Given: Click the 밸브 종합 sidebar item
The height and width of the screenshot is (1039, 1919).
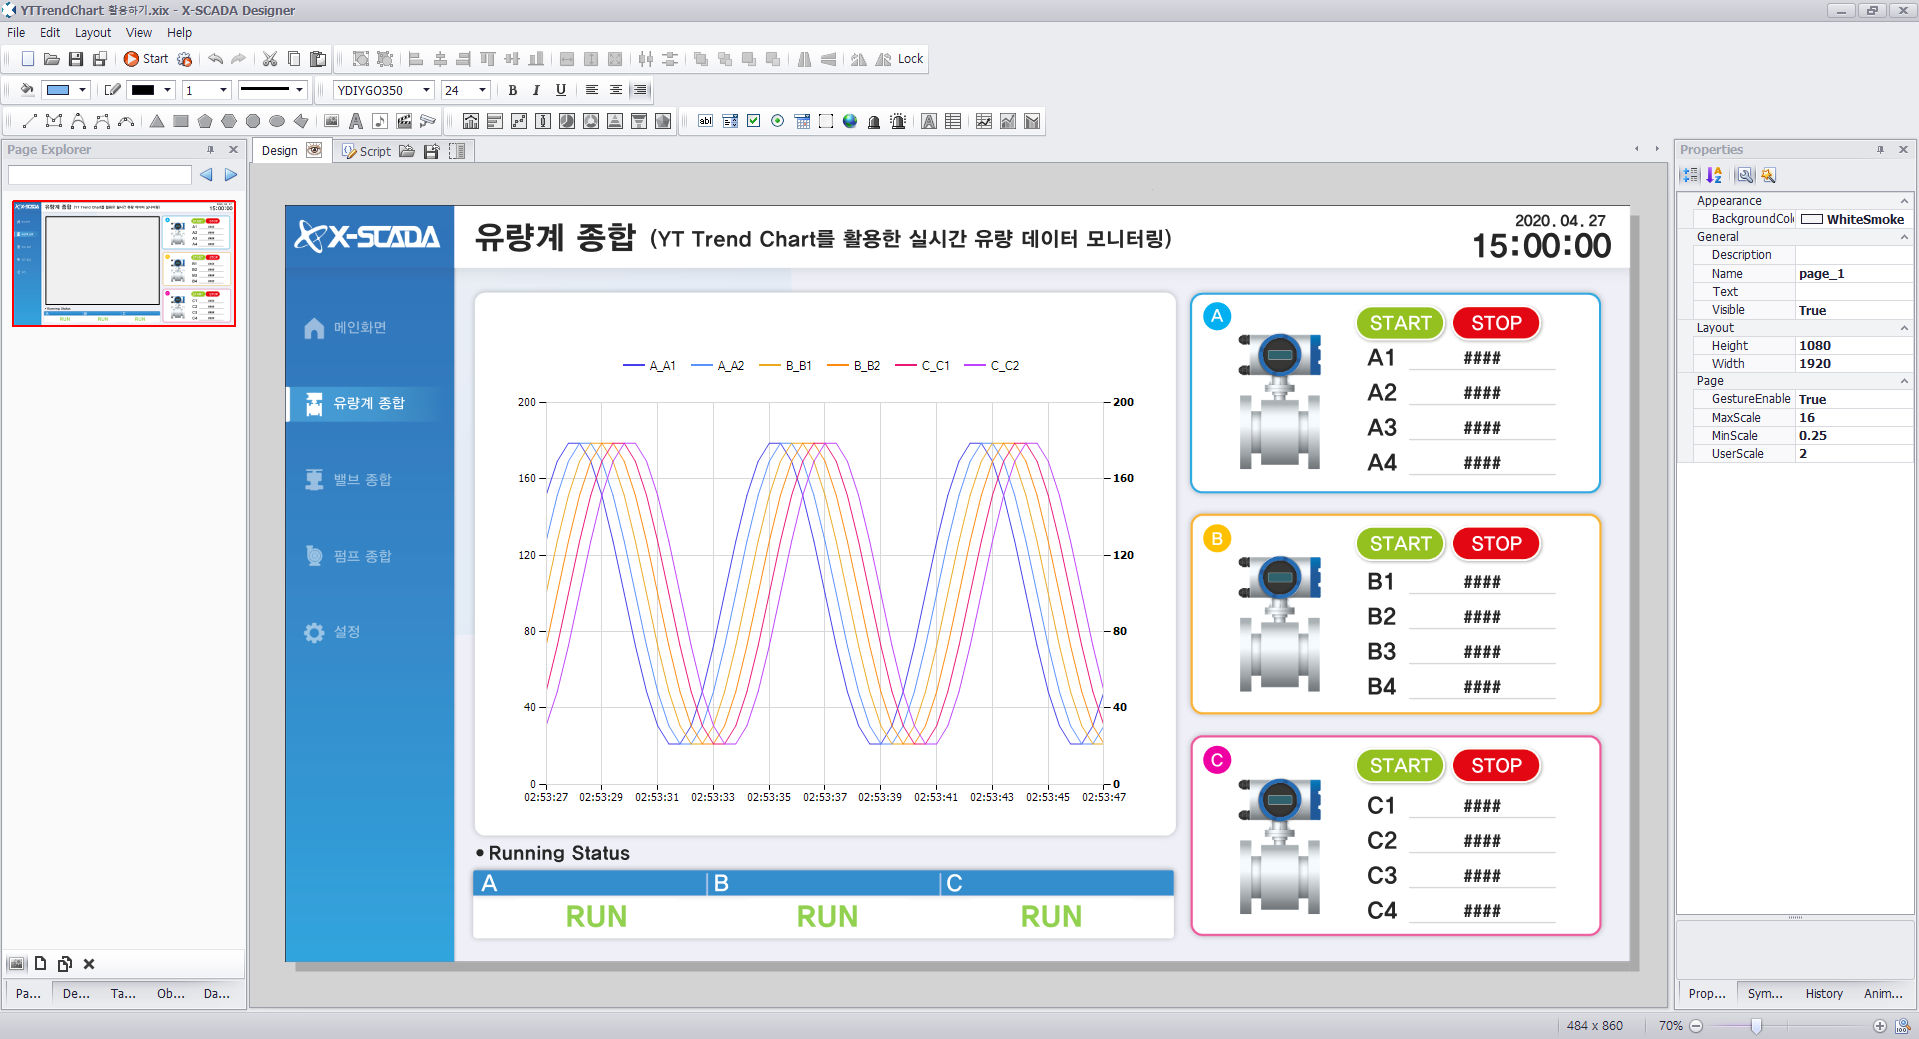Looking at the screenshot, I should pyautogui.click(x=348, y=480).
